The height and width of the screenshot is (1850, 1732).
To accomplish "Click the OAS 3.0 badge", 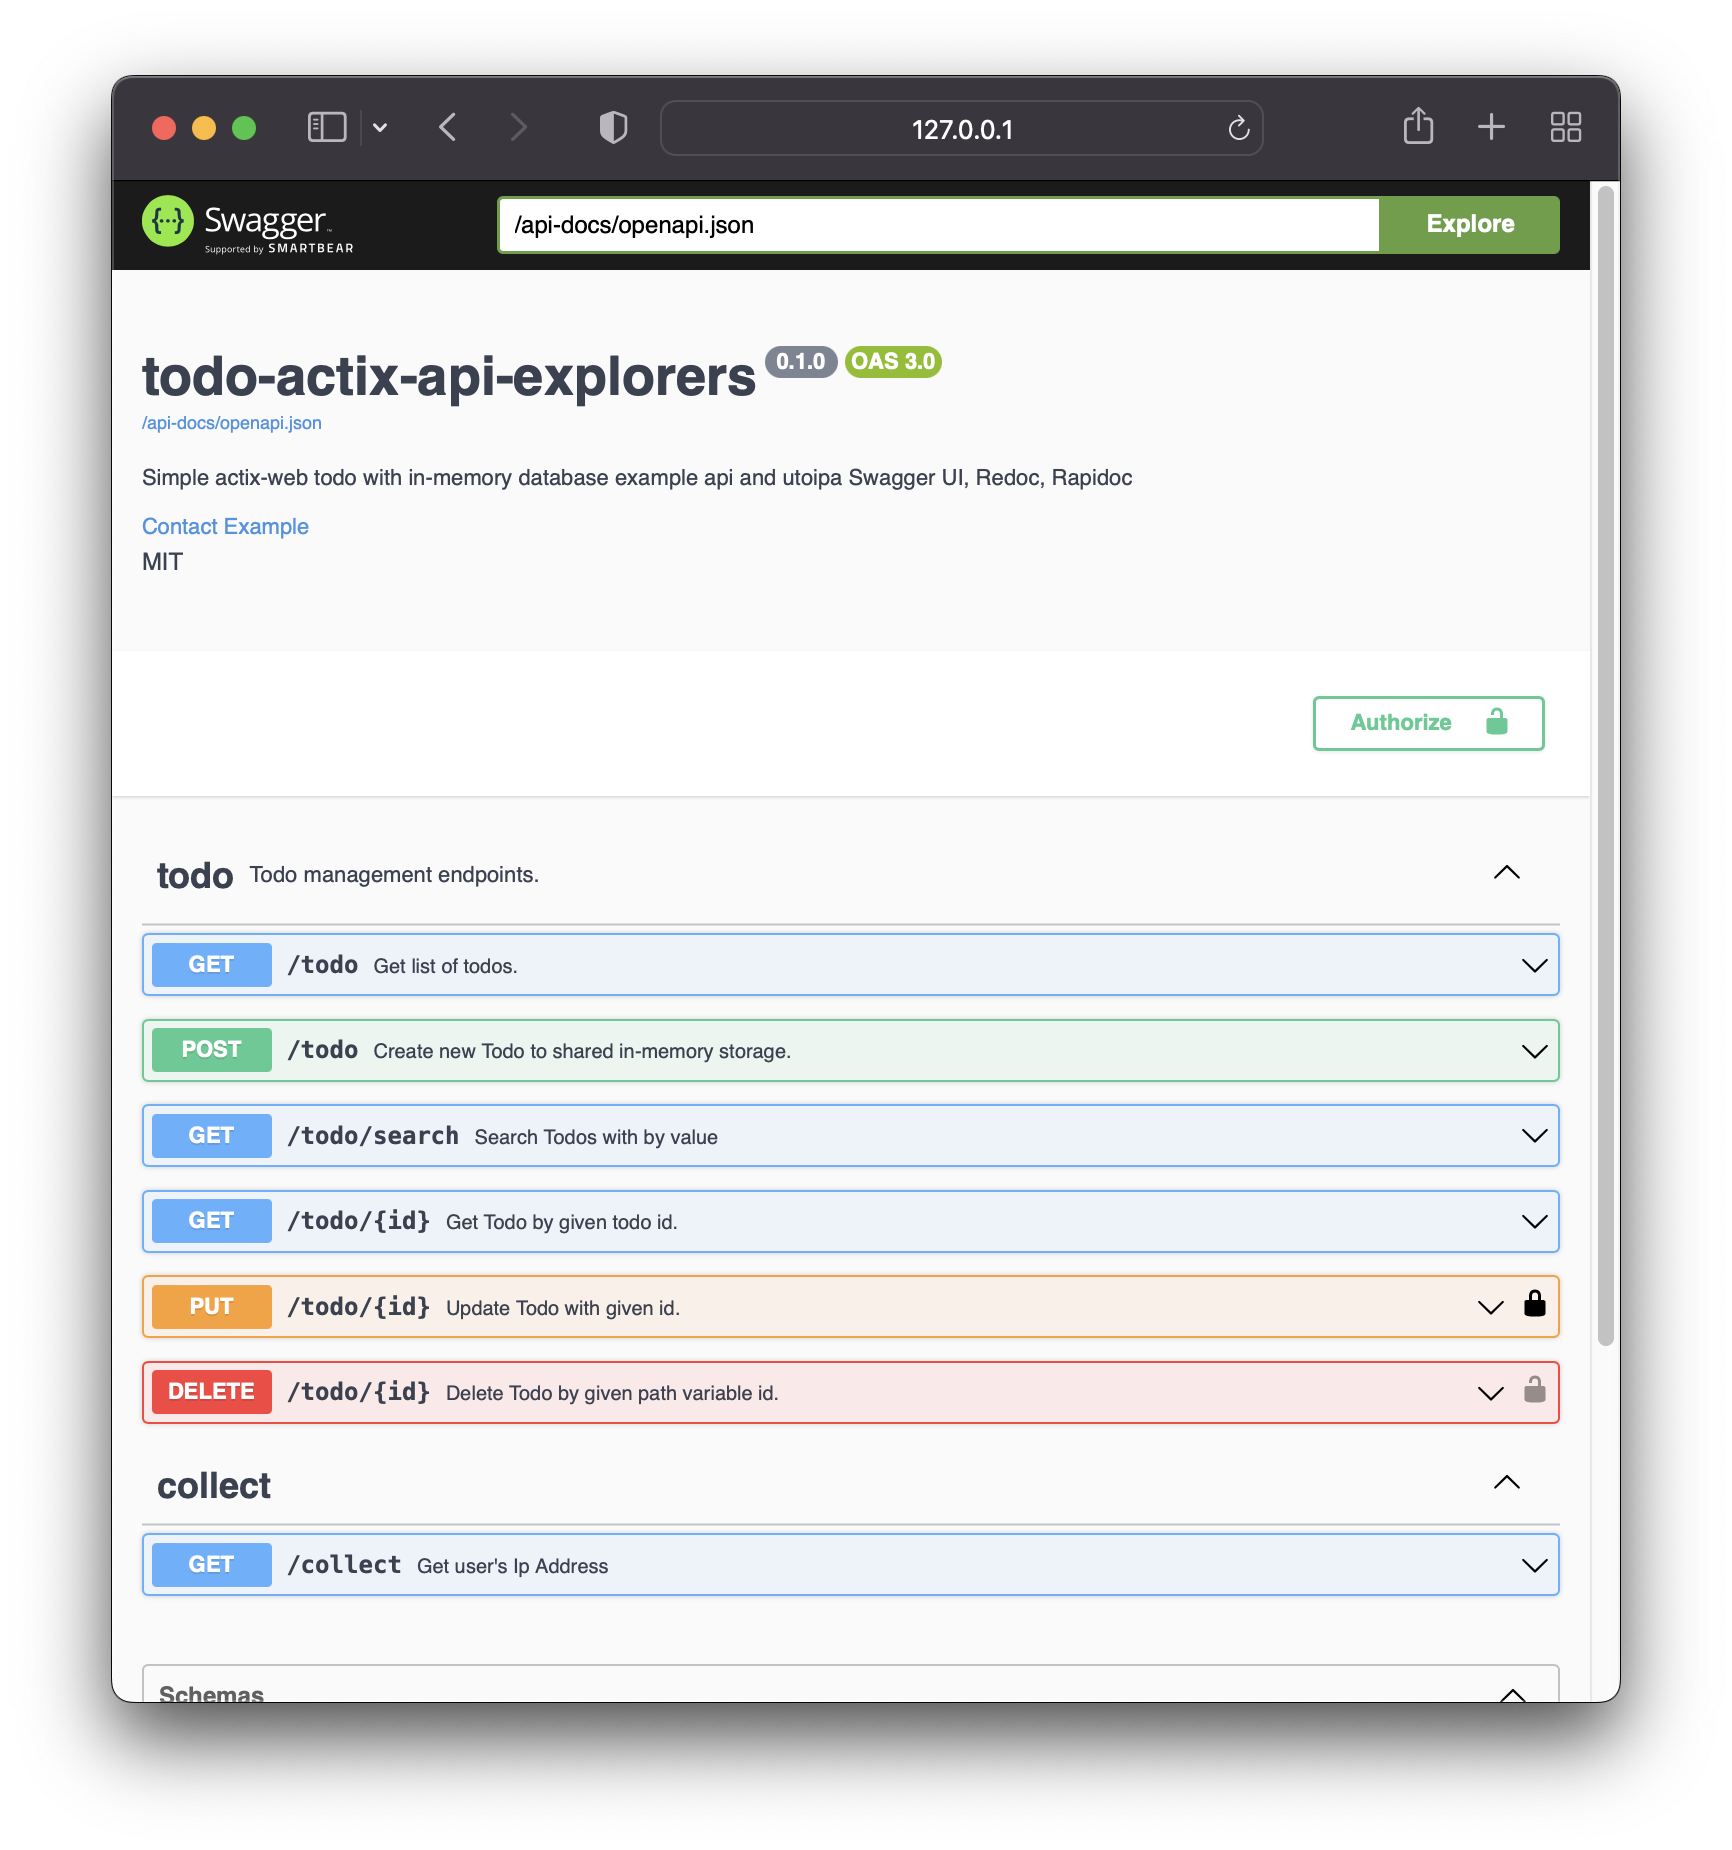I will tap(893, 362).
